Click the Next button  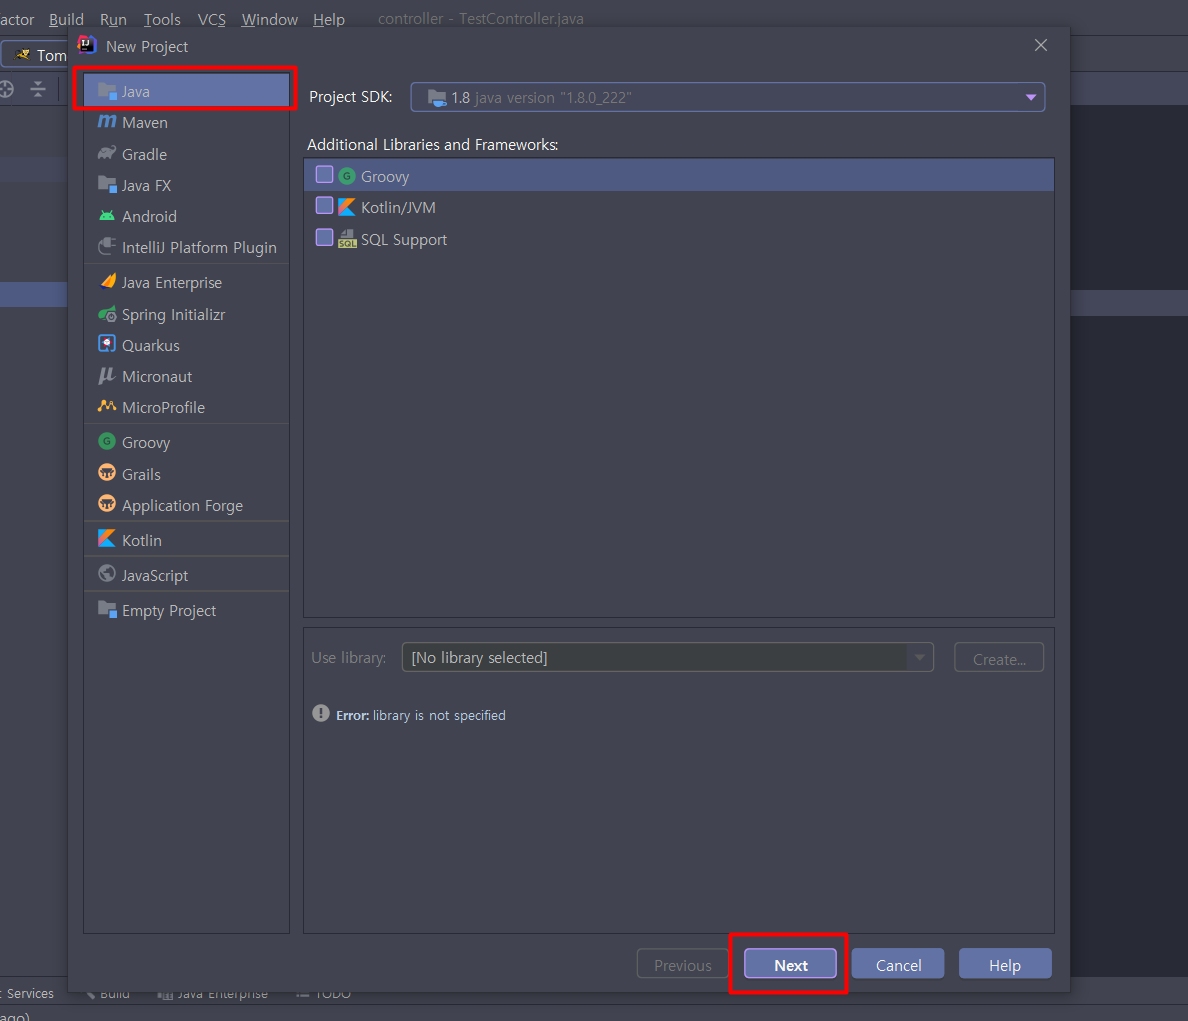[790, 964]
